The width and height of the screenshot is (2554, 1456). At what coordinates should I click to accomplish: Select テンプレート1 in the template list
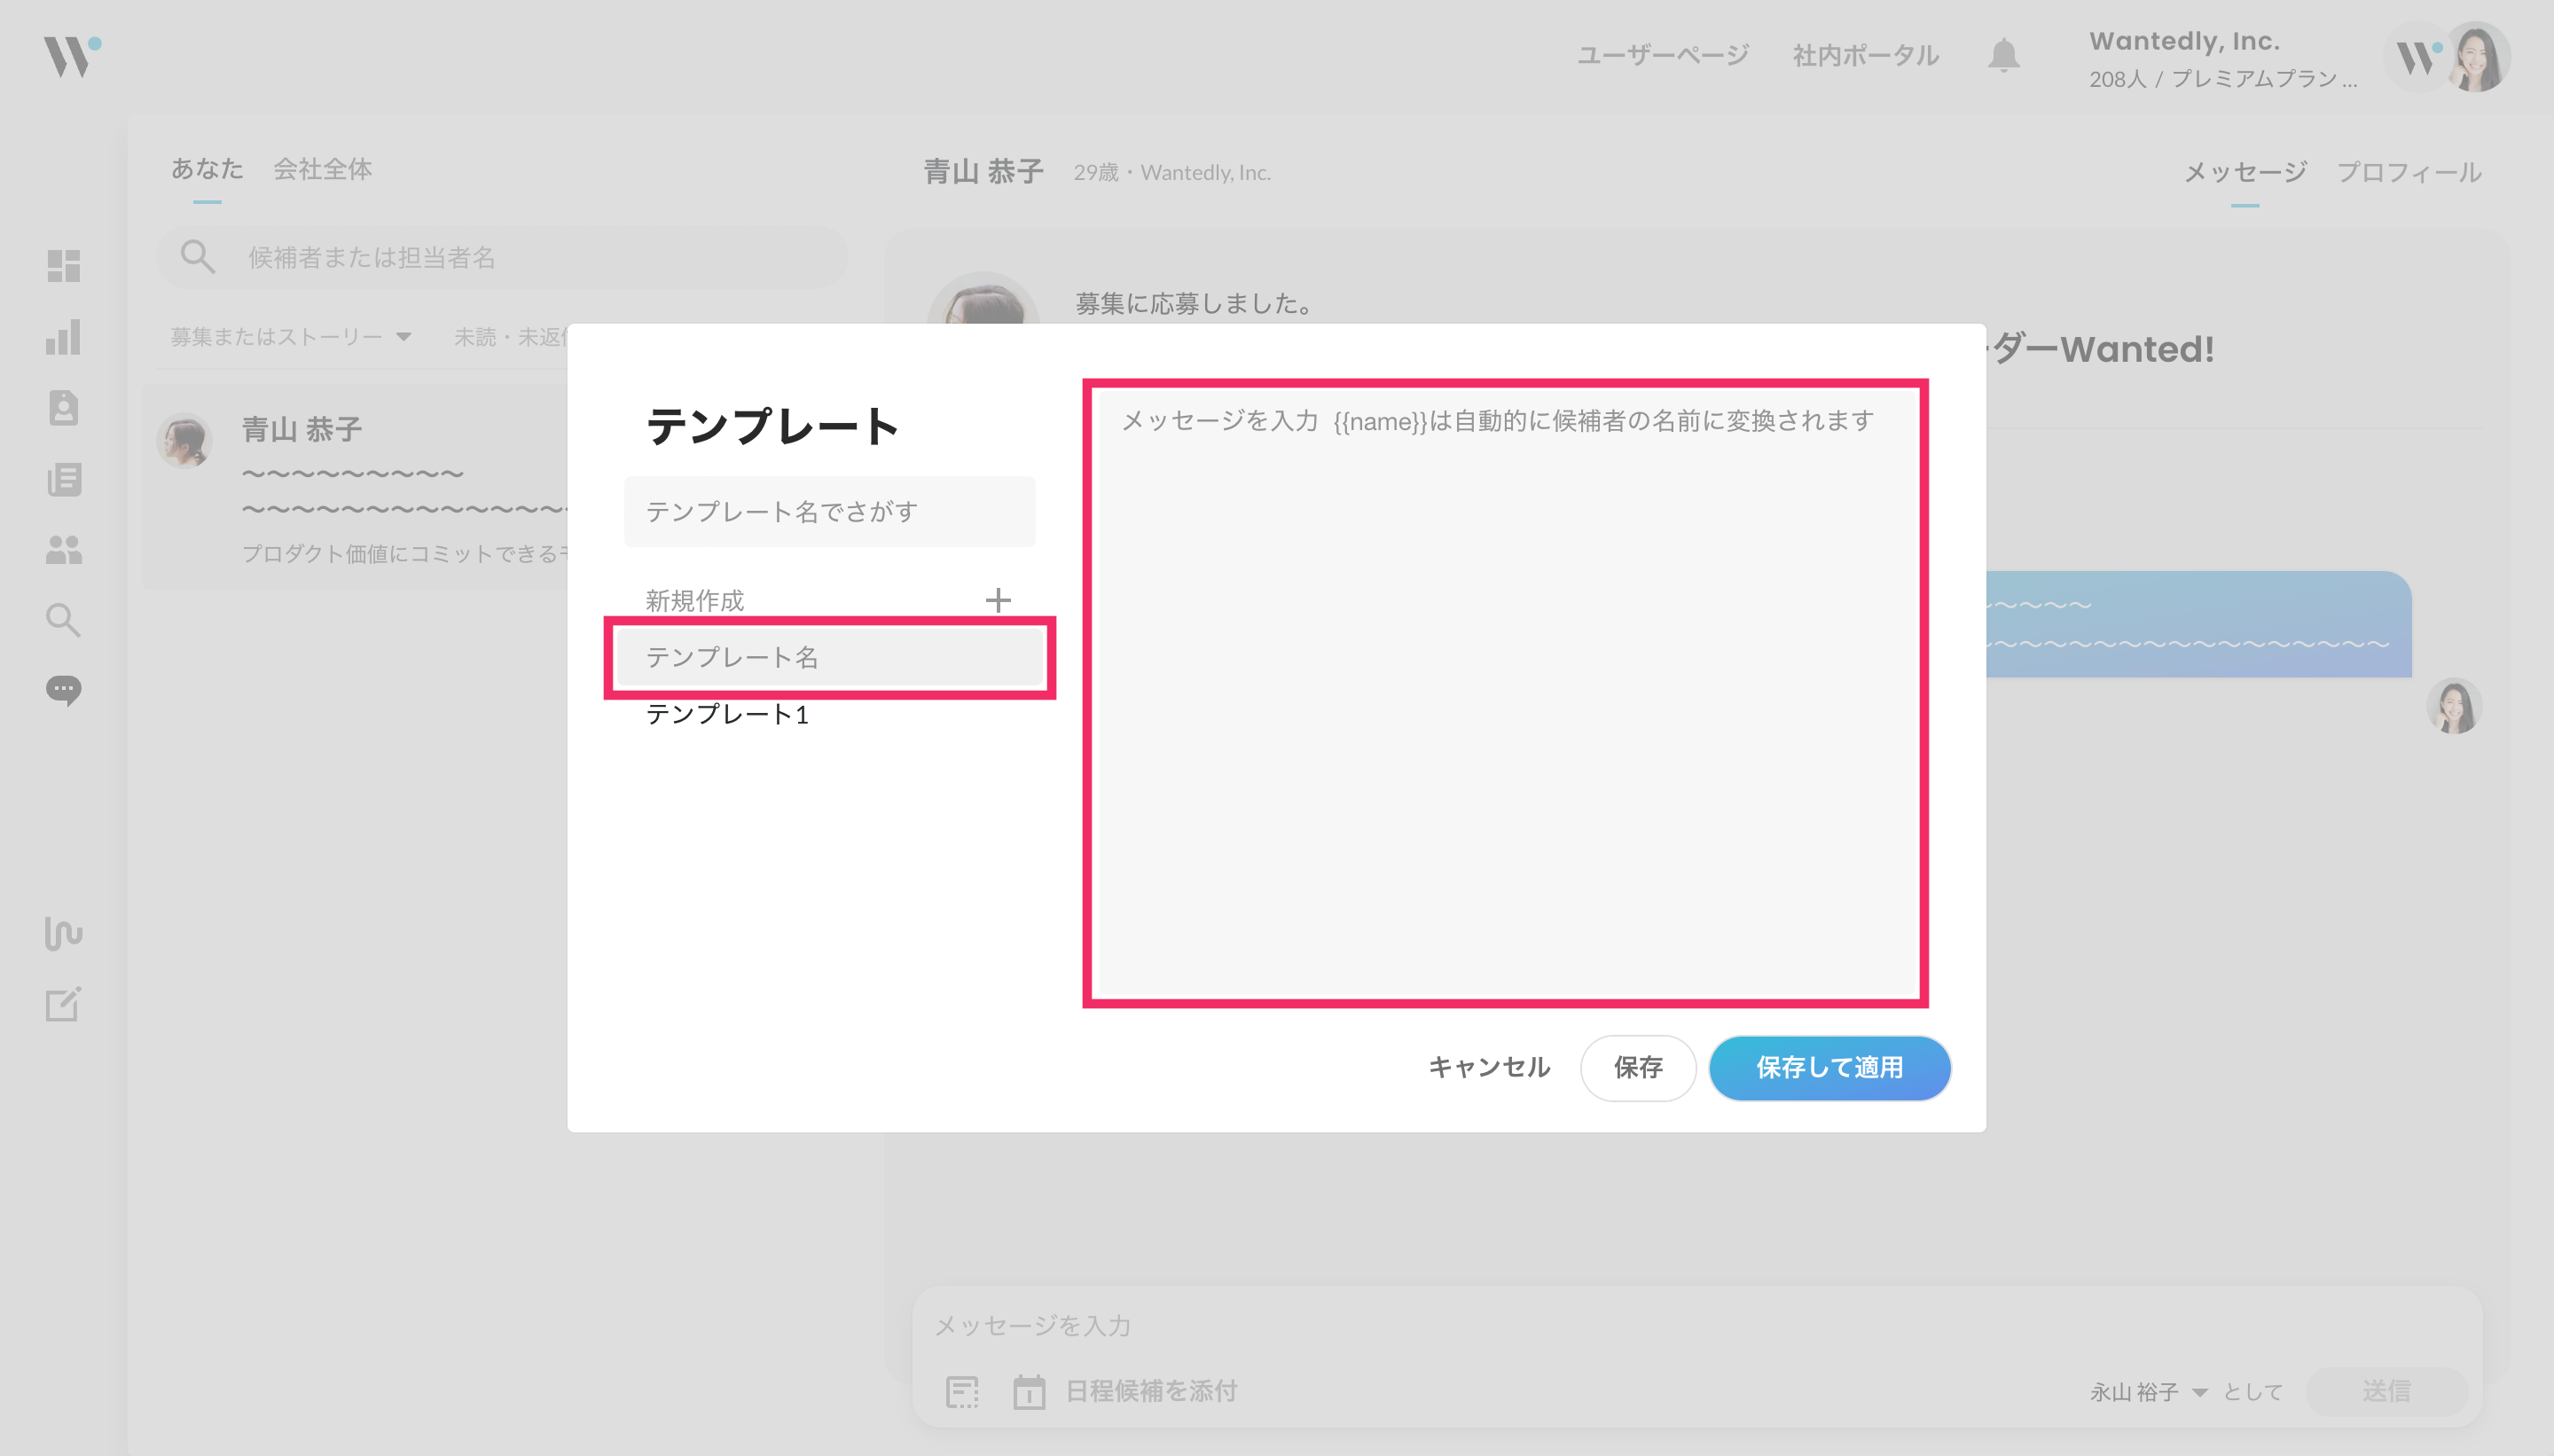click(x=727, y=714)
